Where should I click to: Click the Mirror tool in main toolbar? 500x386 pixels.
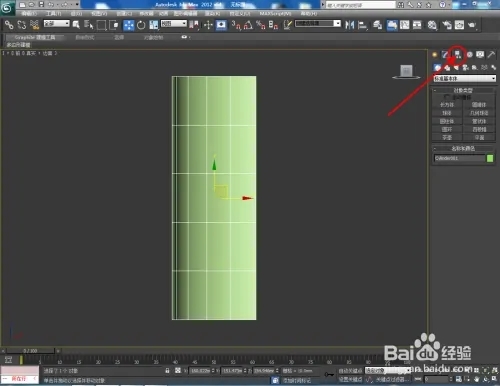click(350, 25)
